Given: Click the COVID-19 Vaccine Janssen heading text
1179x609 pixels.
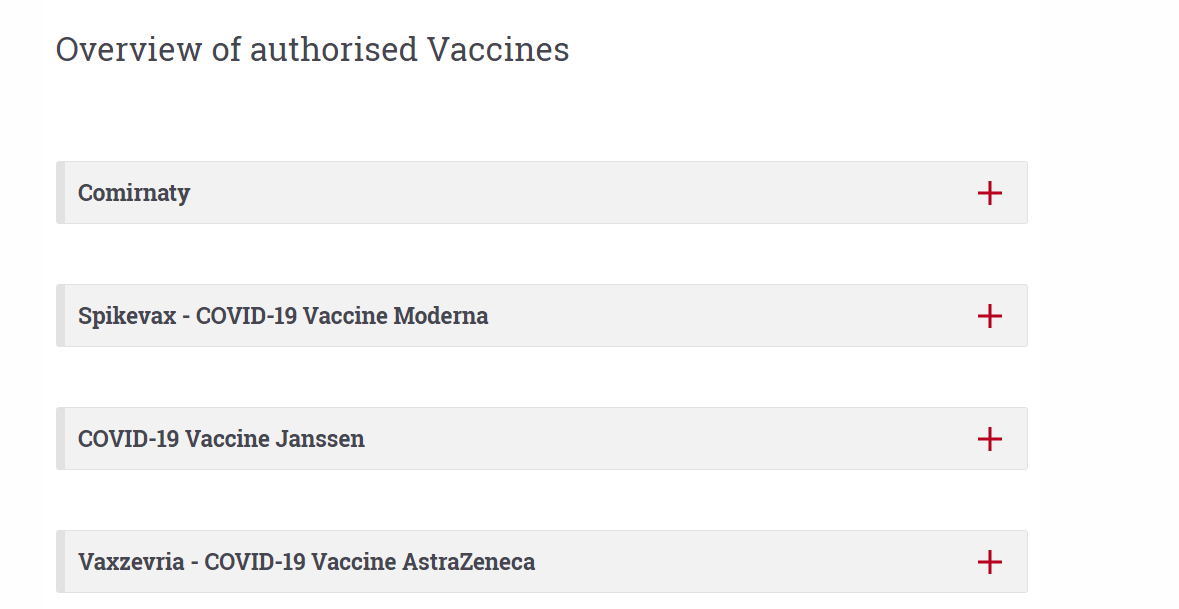Looking at the screenshot, I should (221, 439).
